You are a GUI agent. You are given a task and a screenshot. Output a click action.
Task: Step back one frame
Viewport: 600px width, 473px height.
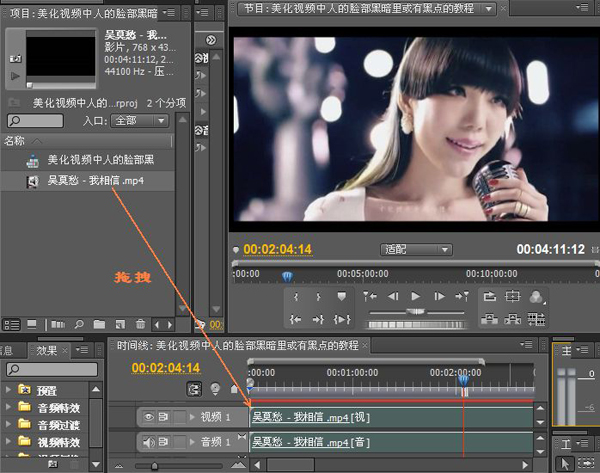click(x=393, y=296)
